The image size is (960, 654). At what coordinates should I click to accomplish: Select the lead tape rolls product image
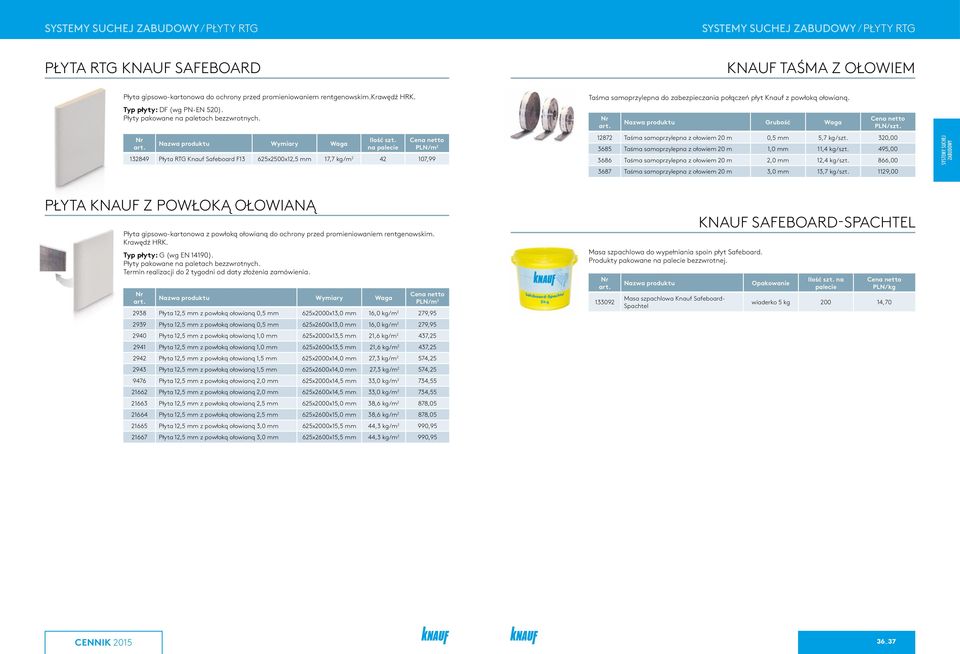pyautogui.click(x=542, y=116)
